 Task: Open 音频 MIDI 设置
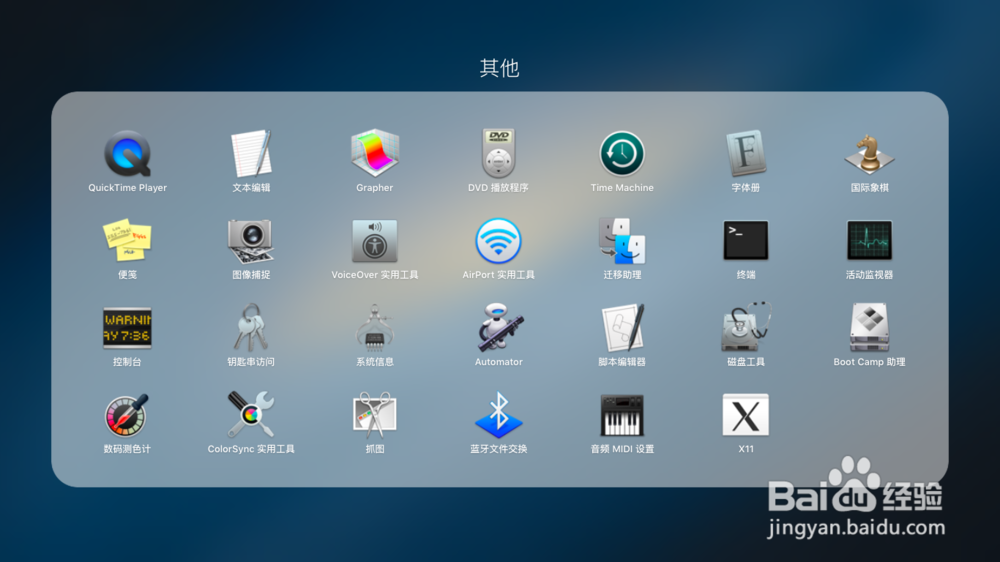click(x=622, y=415)
